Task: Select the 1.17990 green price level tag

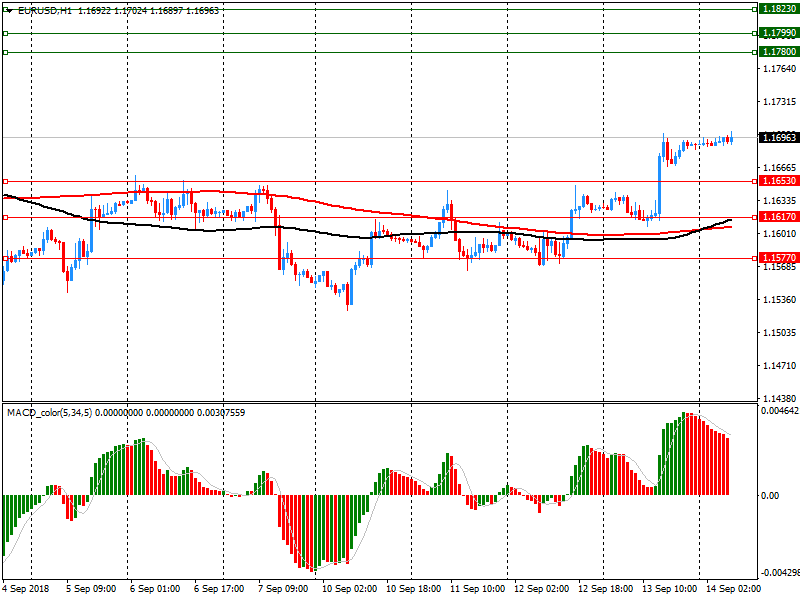Action: click(779, 33)
